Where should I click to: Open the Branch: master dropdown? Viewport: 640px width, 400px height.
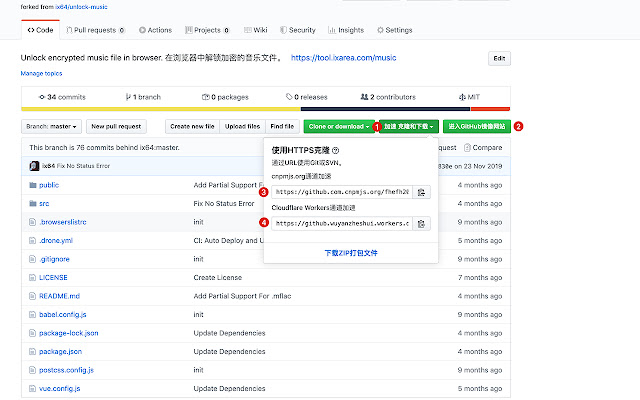[51, 127]
